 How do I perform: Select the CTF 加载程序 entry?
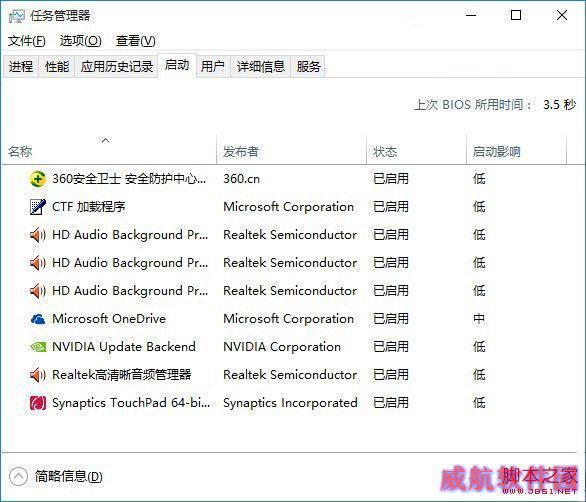[x=89, y=207]
